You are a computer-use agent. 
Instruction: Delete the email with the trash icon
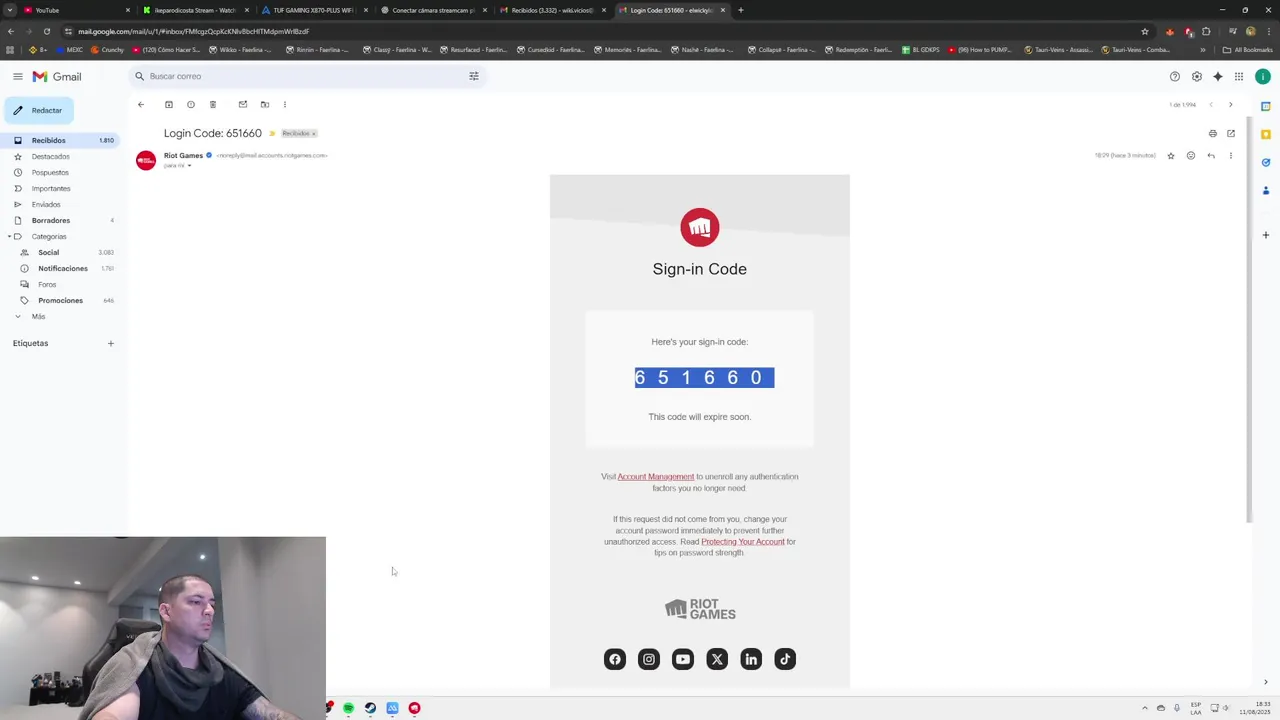point(213,104)
